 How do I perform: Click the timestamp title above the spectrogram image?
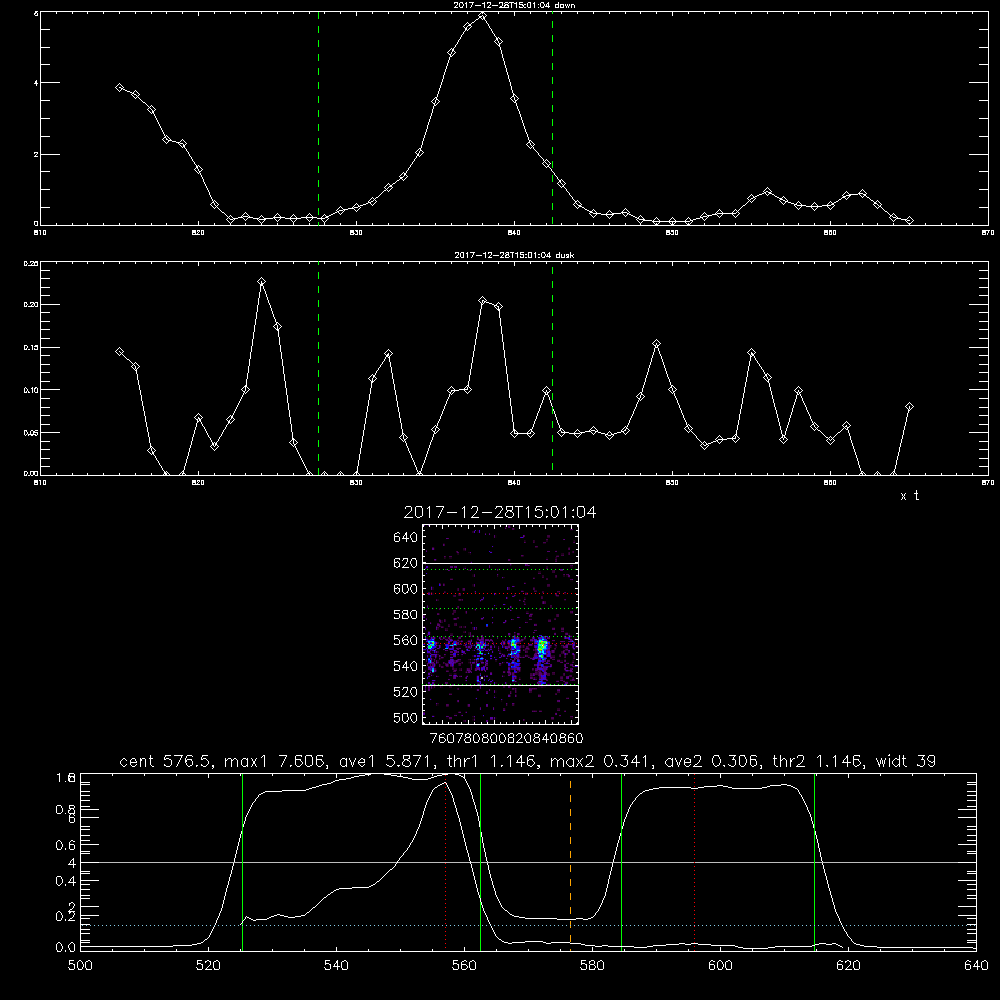[500, 512]
